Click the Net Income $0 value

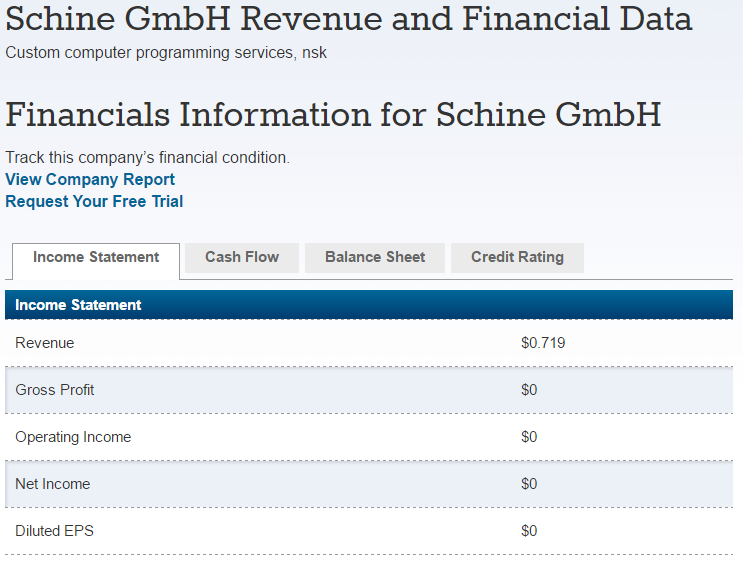pyautogui.click(x=529, y=484)
